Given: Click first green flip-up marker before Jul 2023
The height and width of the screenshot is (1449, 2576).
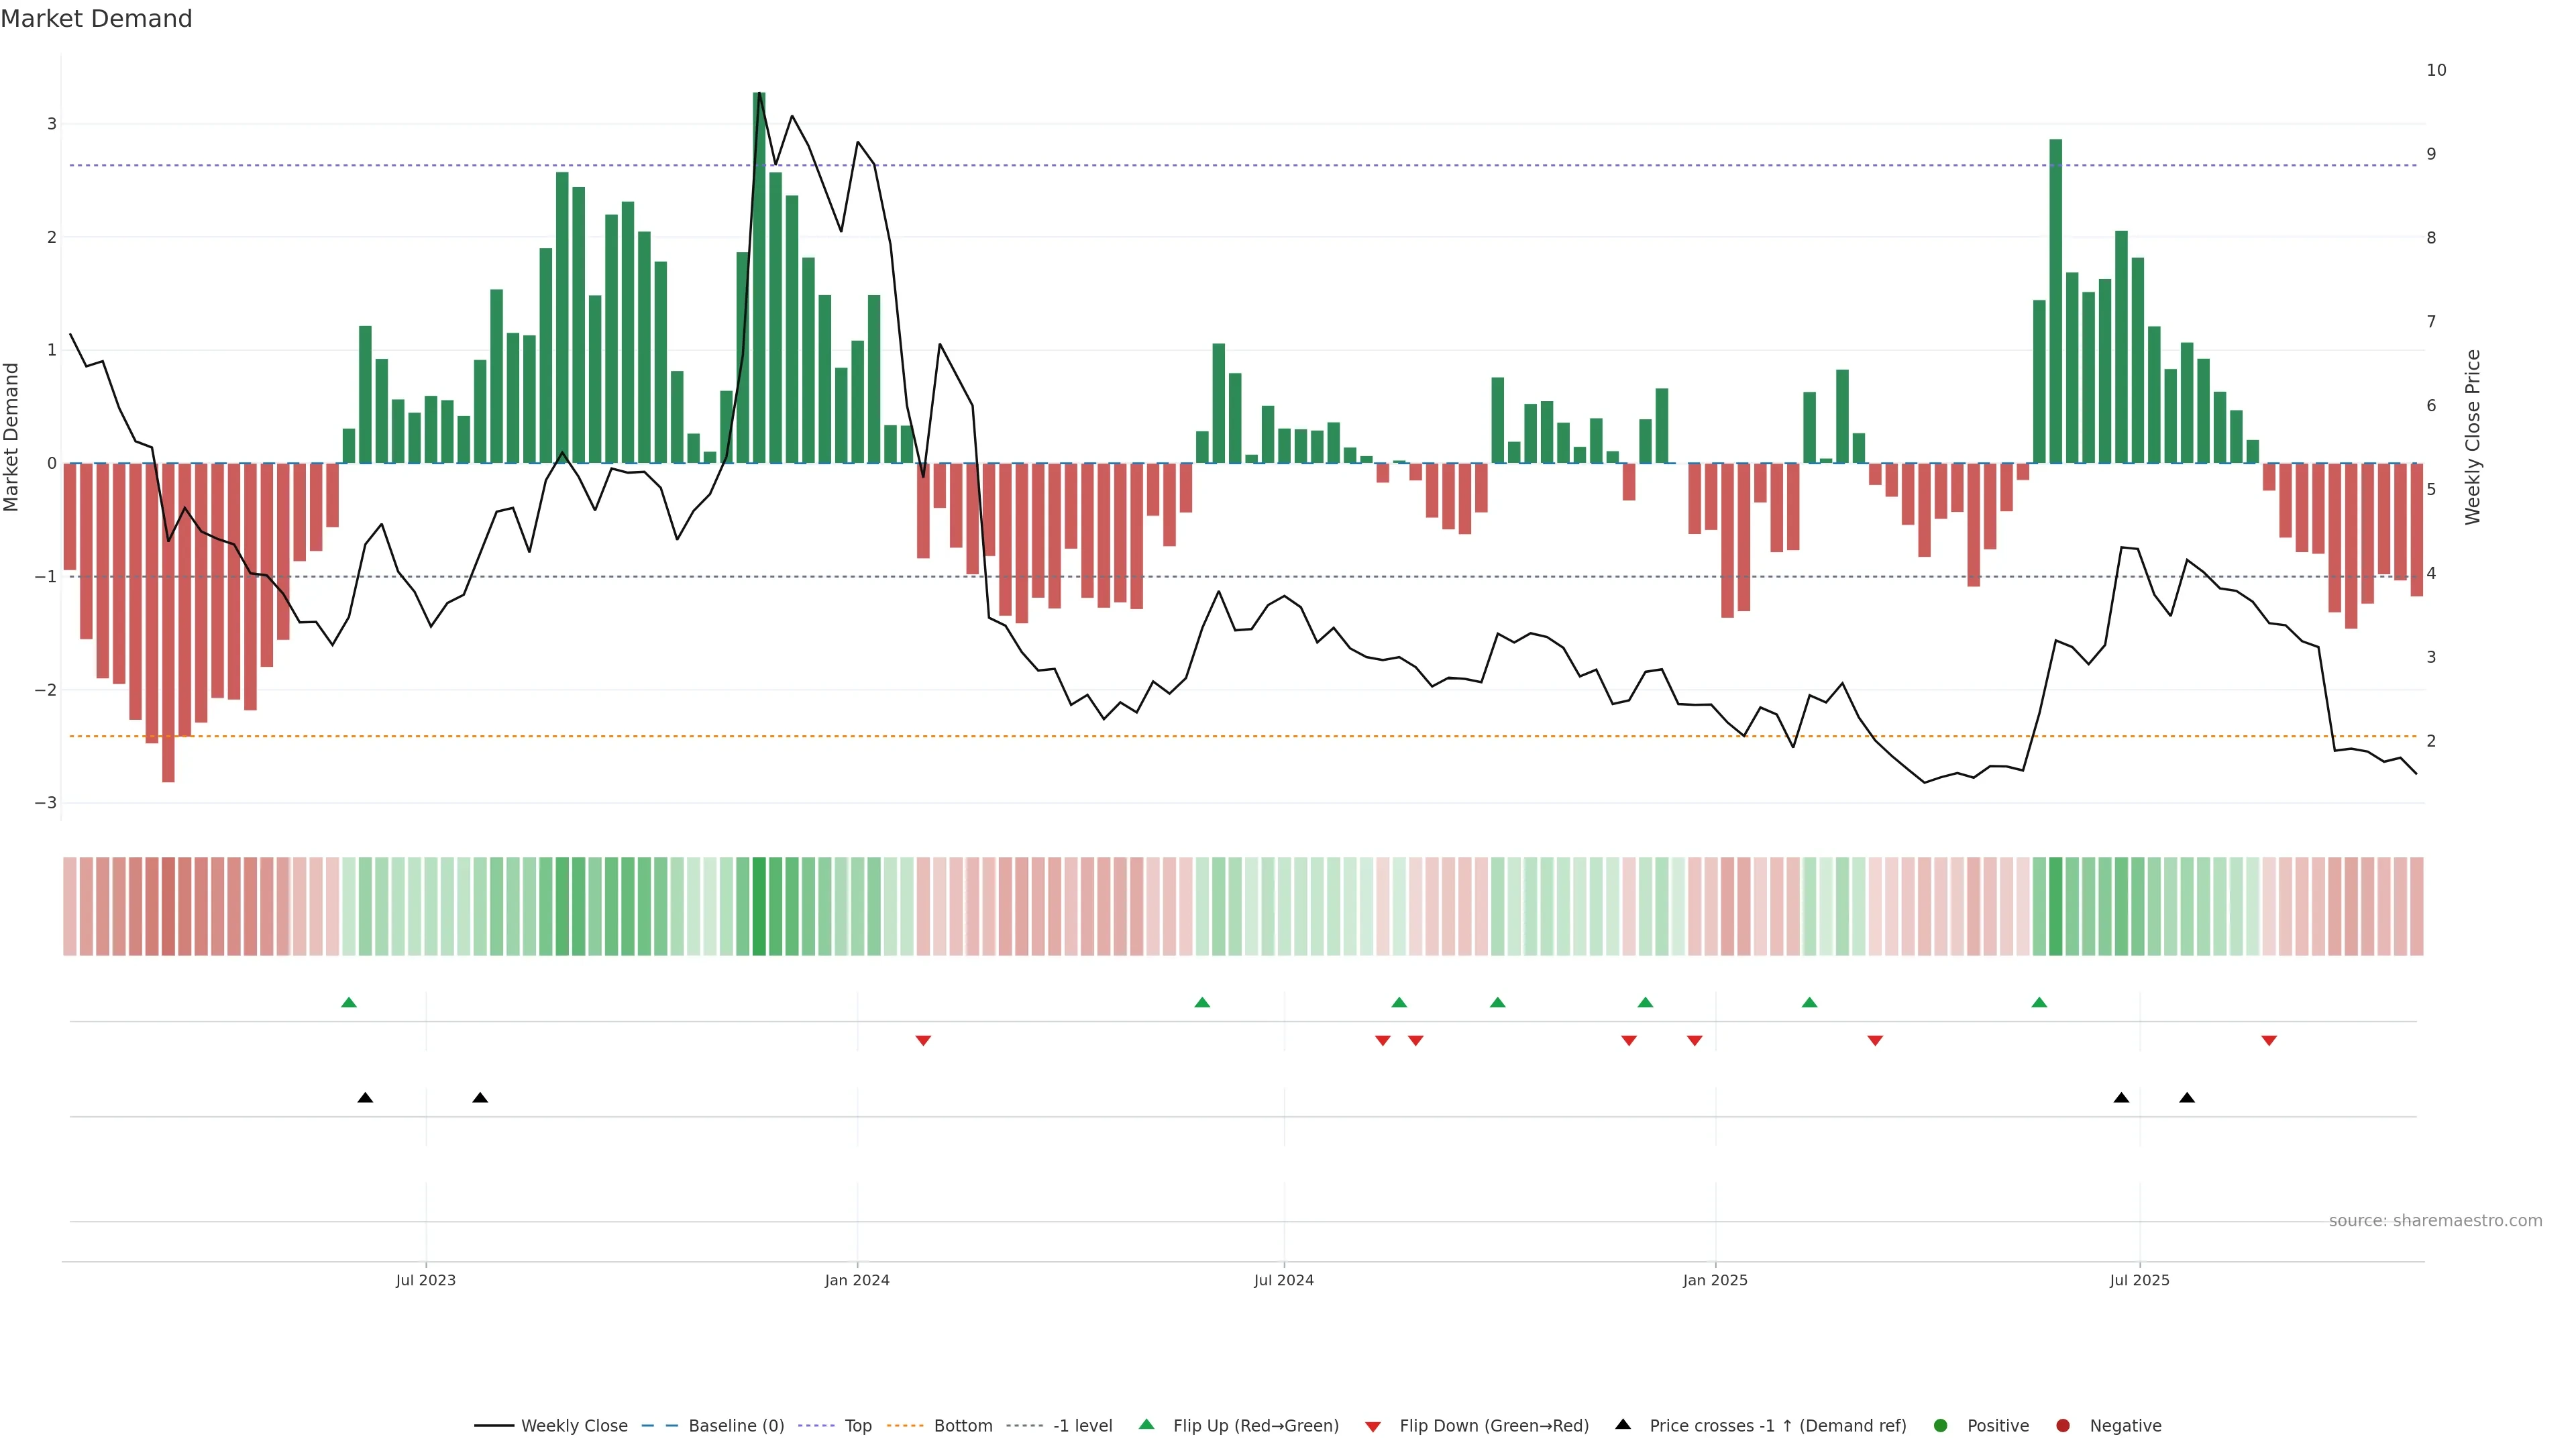Looking at the screenshot, I should (x=349, y=1002).
